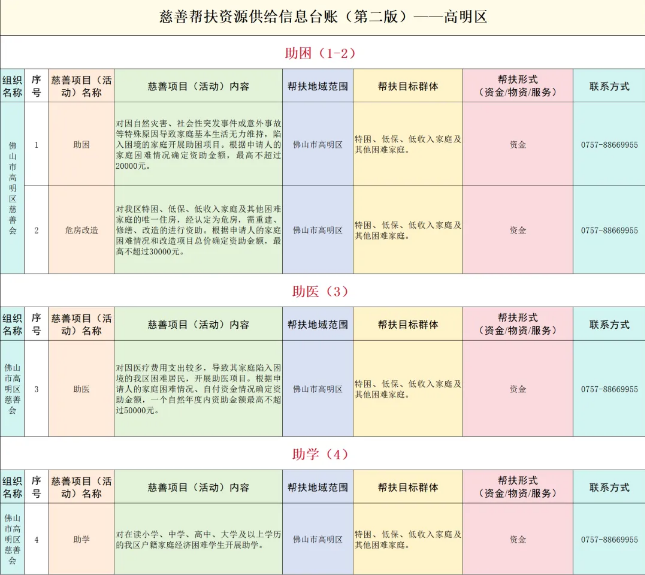Click 慈善项目（活动）名称 header in 助医 table
The width and height of the screenshot is (645, 575).
click(81, 324)
